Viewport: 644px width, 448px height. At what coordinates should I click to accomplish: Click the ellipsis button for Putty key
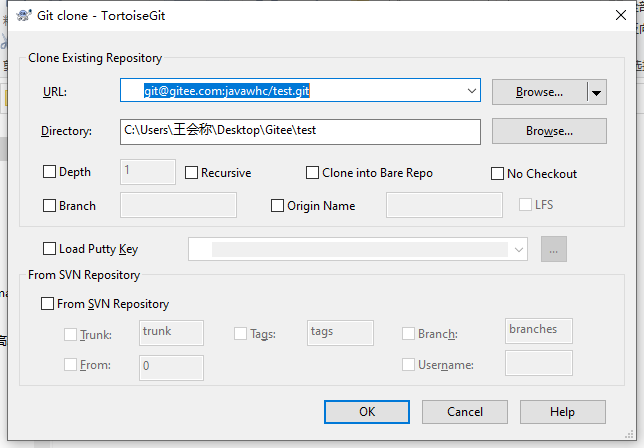[554, 249]
